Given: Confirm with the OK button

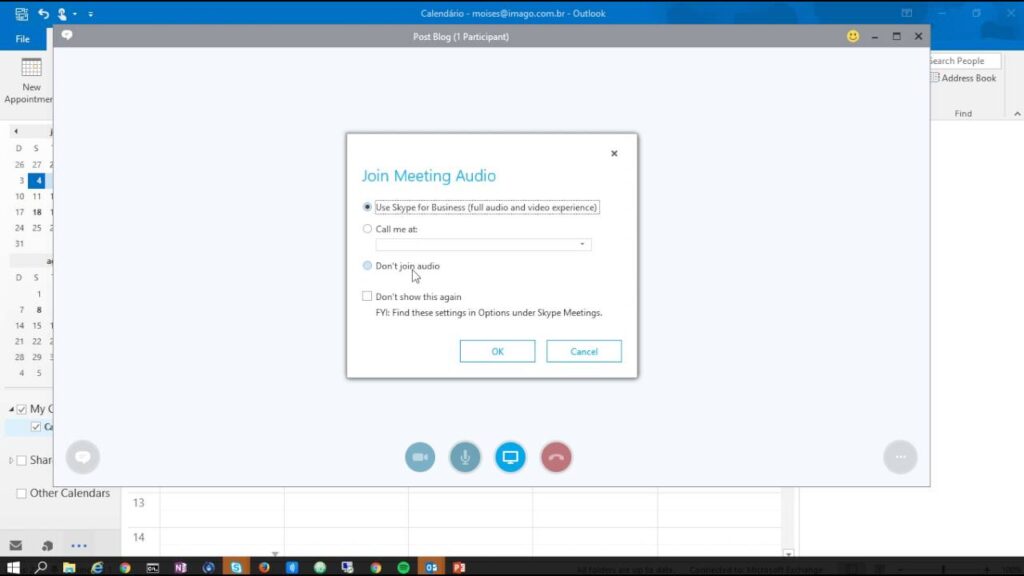Looking at the screenshot, I should tap(497, 351).
